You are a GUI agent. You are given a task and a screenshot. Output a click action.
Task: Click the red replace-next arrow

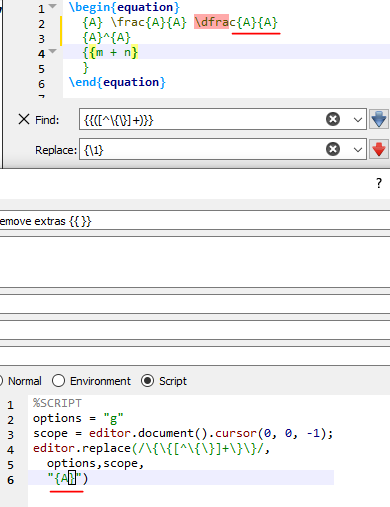click(379, 149)
